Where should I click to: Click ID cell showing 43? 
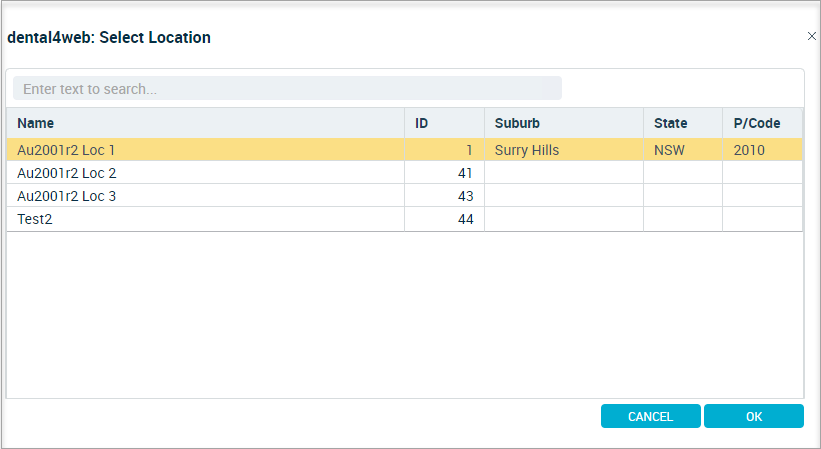(x=445, y=196)
